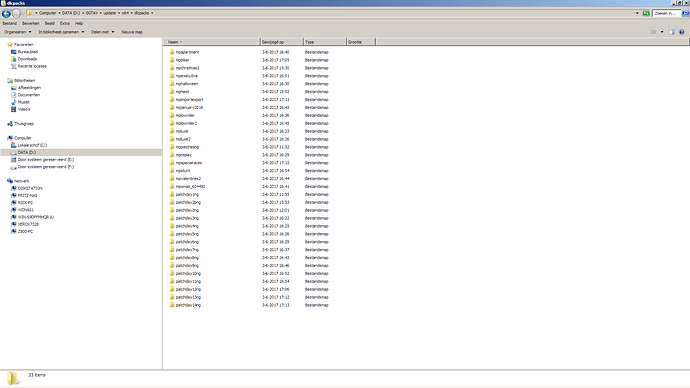Select Bibliotheken in the navigation pane
The height and width of the screenshot is (388, 690).
coord(24,81)
